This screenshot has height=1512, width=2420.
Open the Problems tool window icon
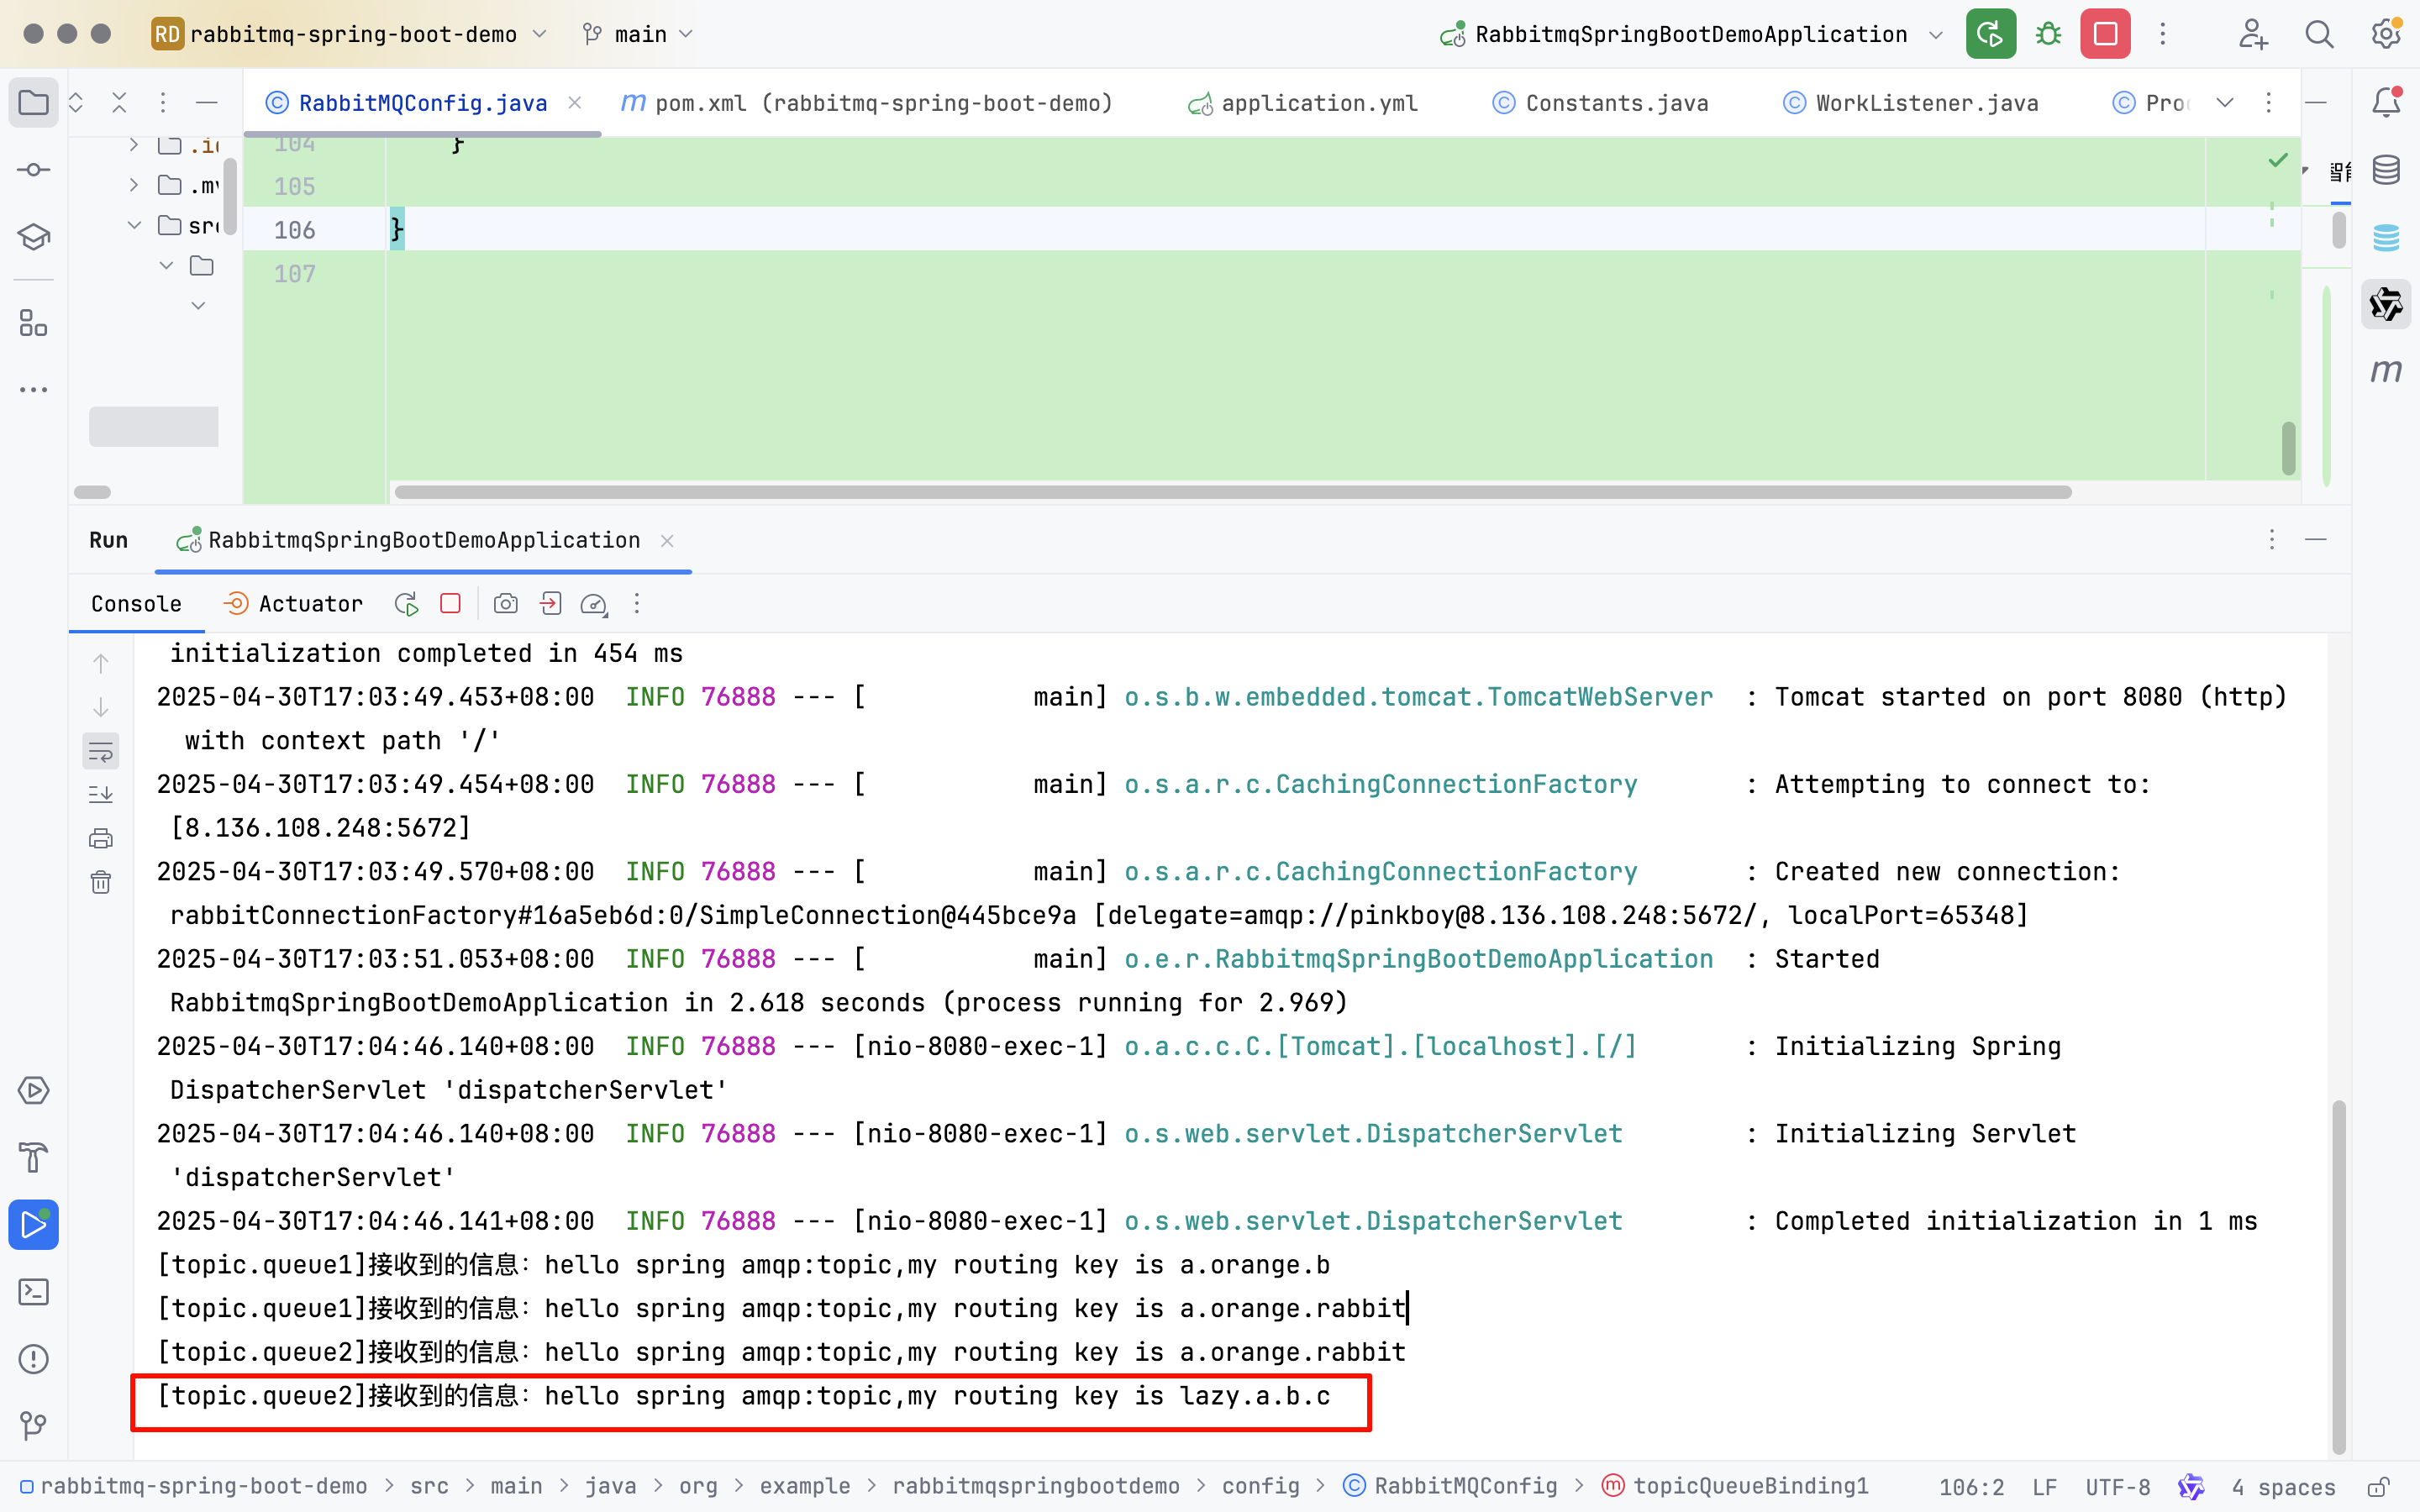[x=33, y=1359]
